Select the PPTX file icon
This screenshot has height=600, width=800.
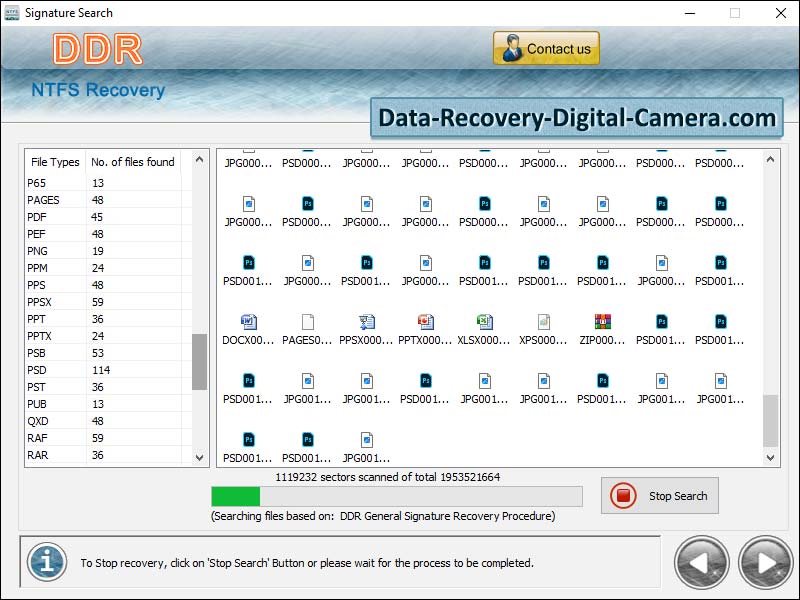click(425, 322)
